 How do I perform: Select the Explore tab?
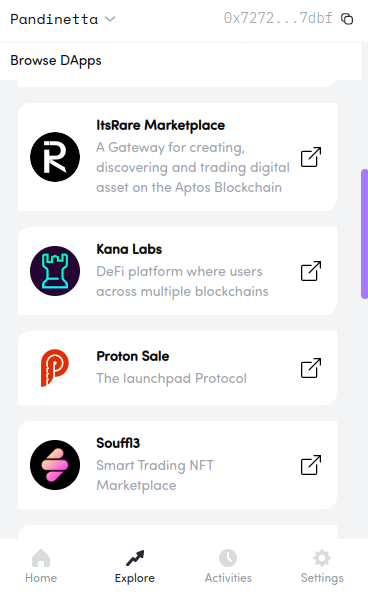[135, 566]
